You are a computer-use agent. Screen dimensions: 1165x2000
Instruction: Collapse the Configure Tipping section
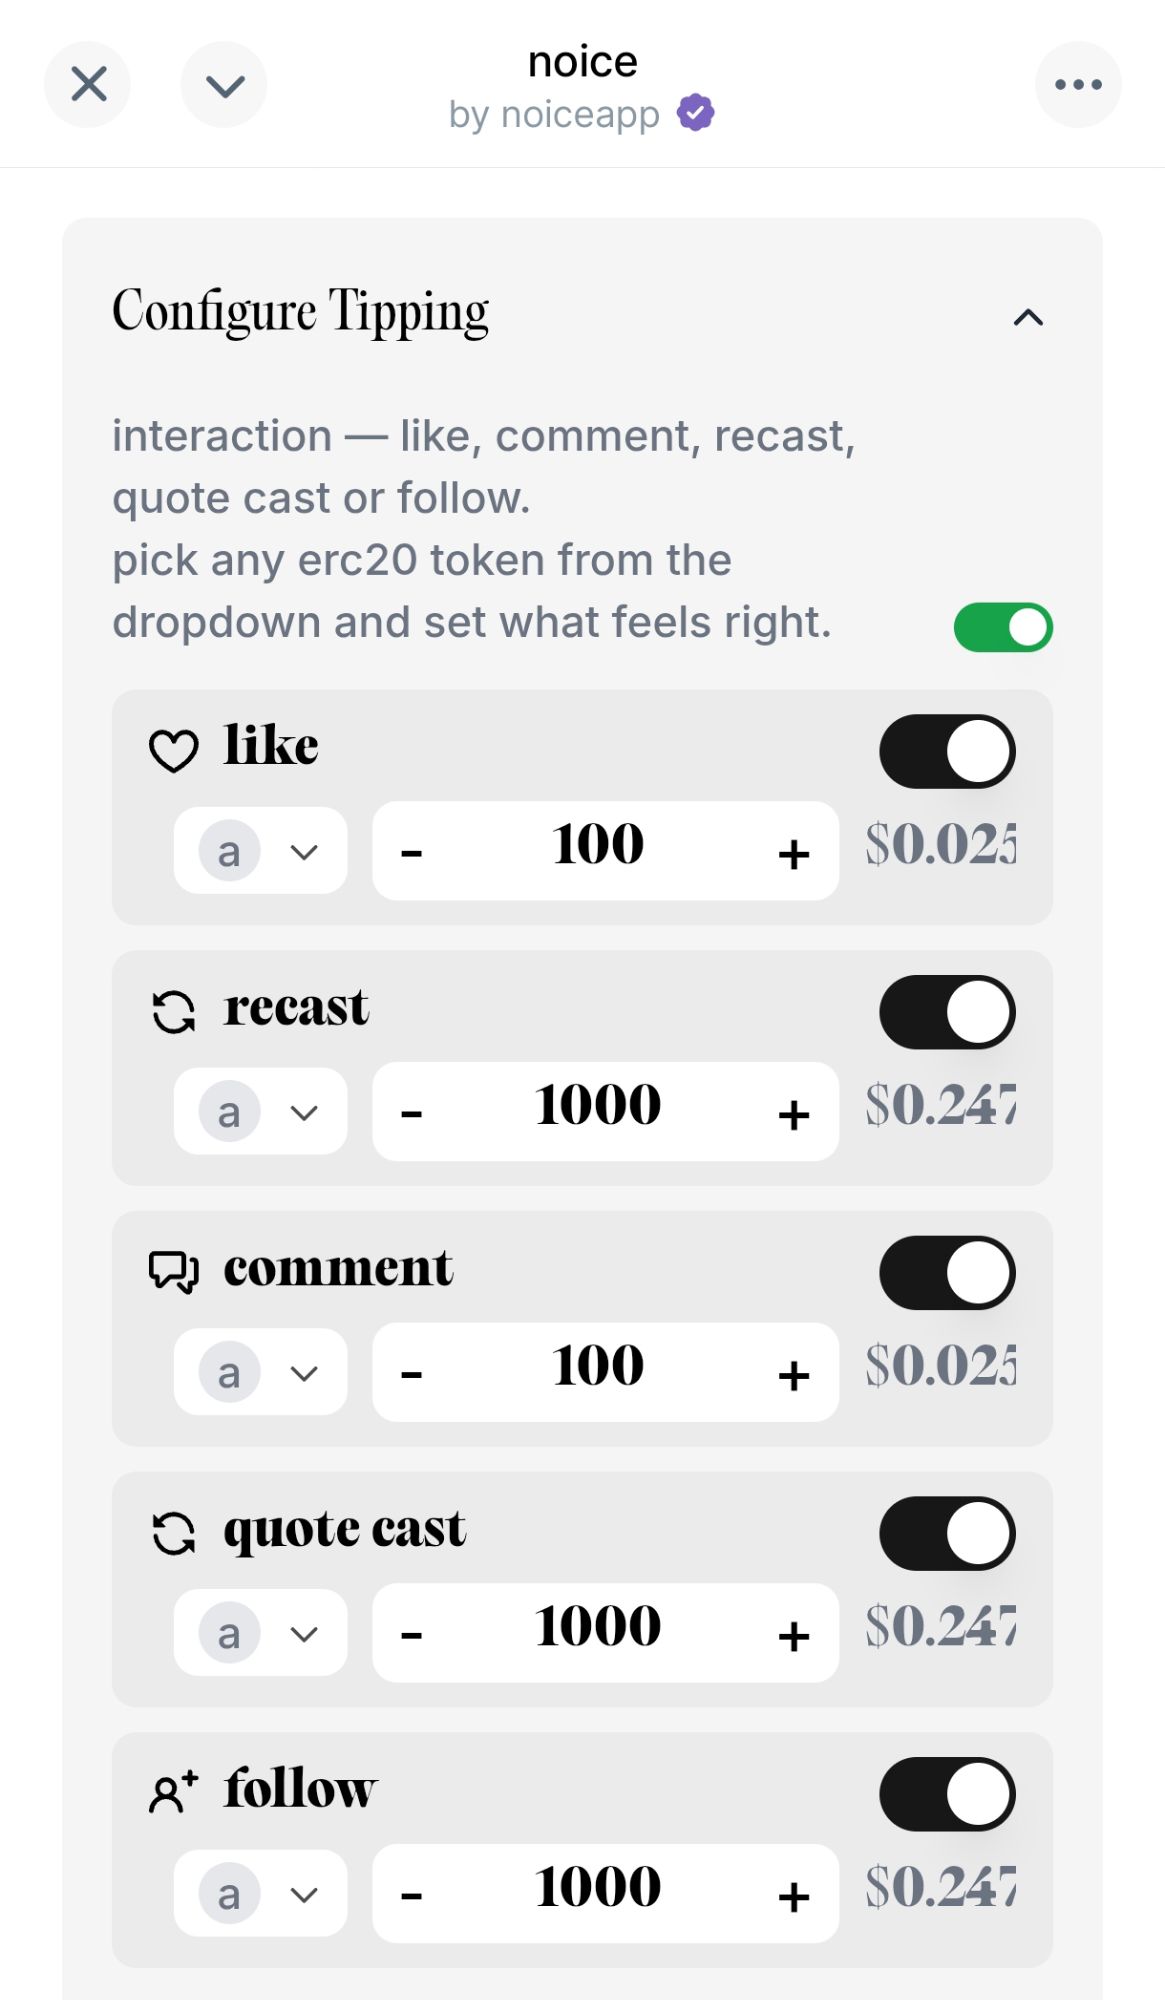tap(1028, 318)
